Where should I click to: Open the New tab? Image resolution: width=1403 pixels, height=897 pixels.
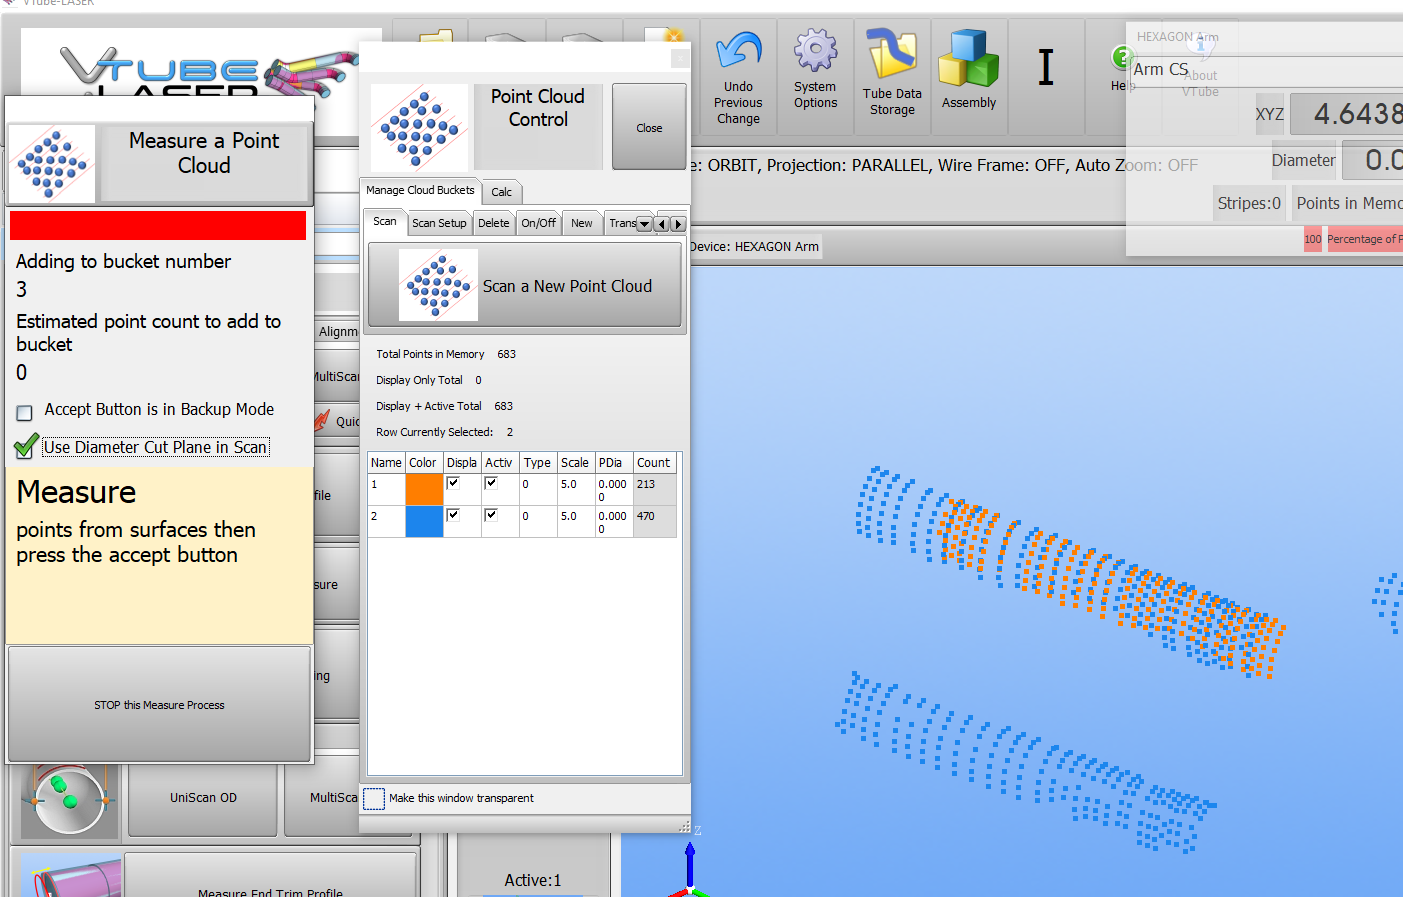[582, 223]
